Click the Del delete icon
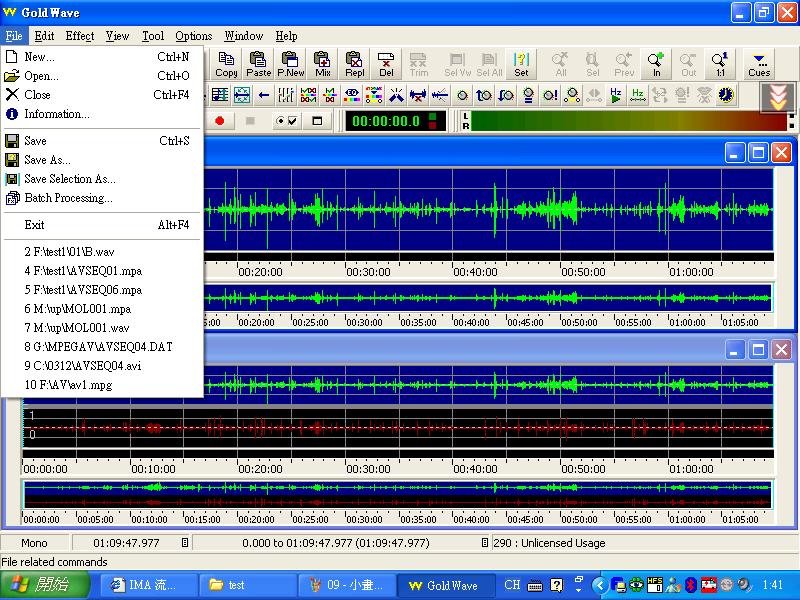 pyautogui.click(x=387, y=64)
